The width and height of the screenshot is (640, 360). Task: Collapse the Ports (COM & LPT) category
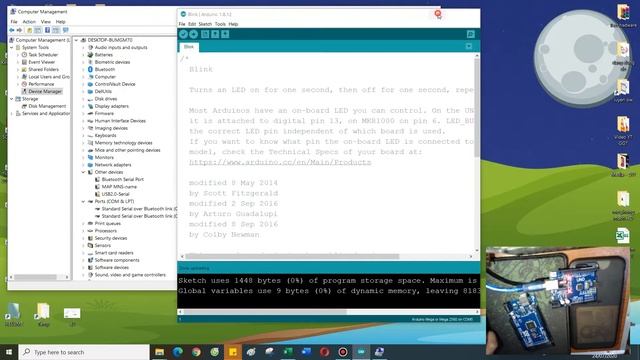[84, 202]
